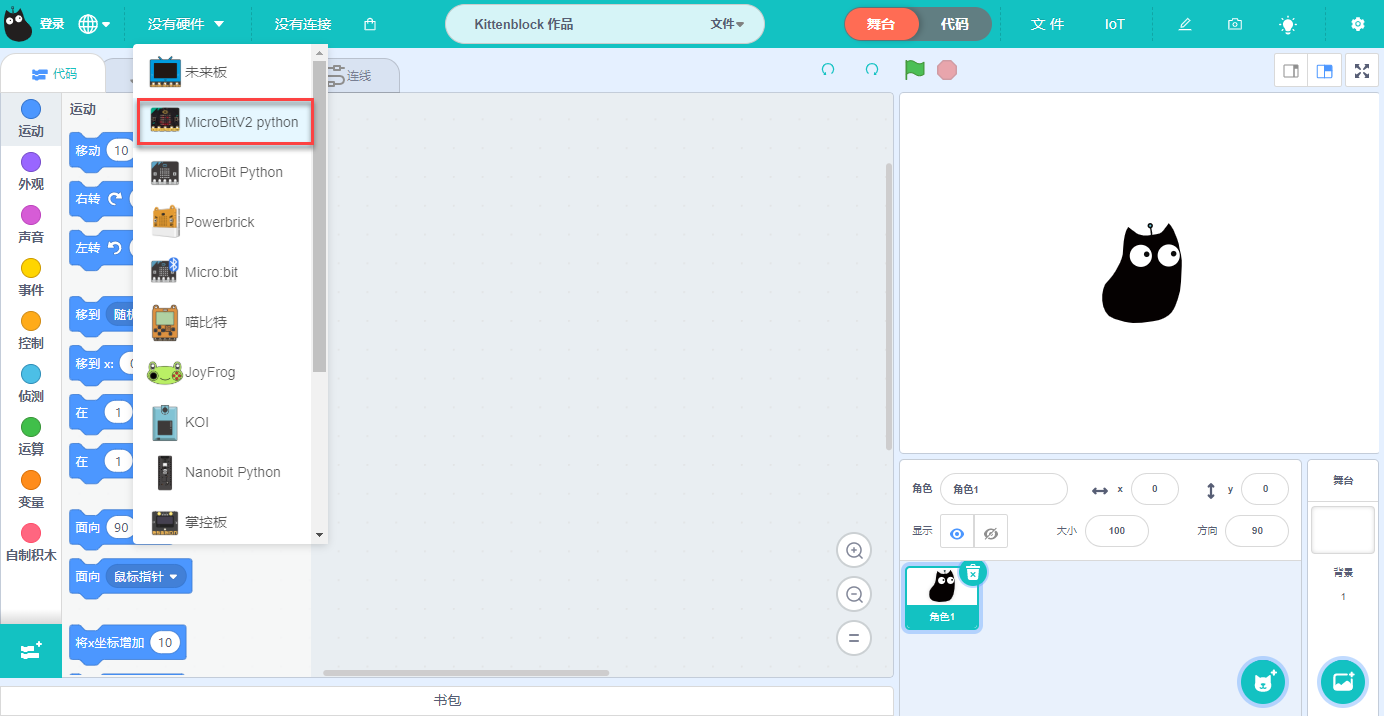Screen dimensions: 1384x716
Task: Choose 喵比特 from hardware list
Action: tap(223, 322)
